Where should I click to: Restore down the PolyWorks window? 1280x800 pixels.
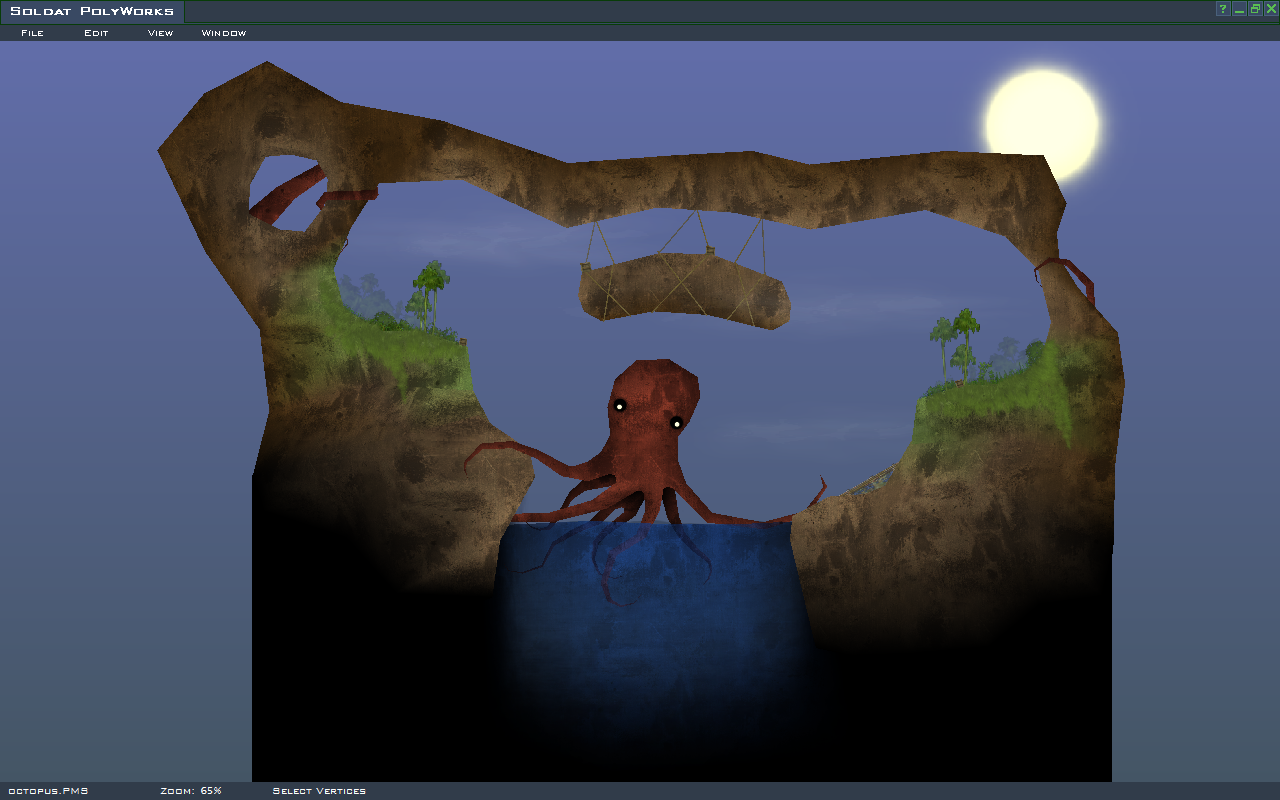[x=1255, y=9]
